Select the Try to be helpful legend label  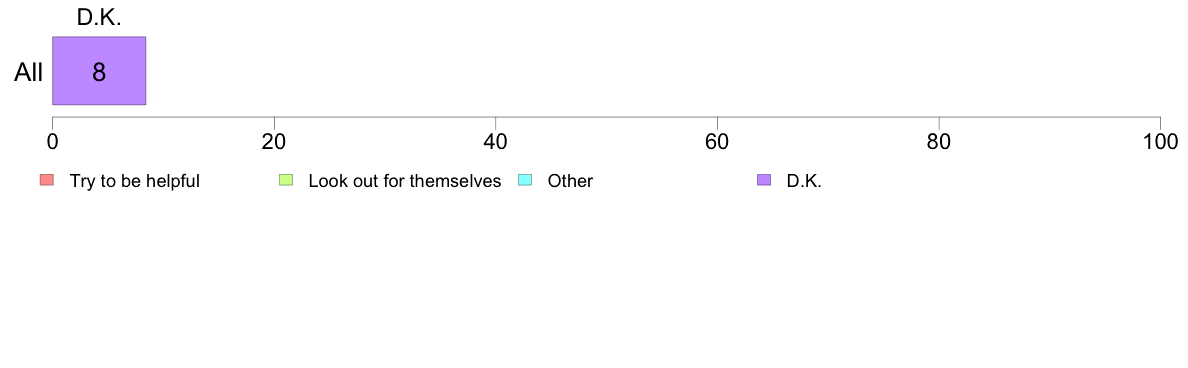(x=135, y=181)
